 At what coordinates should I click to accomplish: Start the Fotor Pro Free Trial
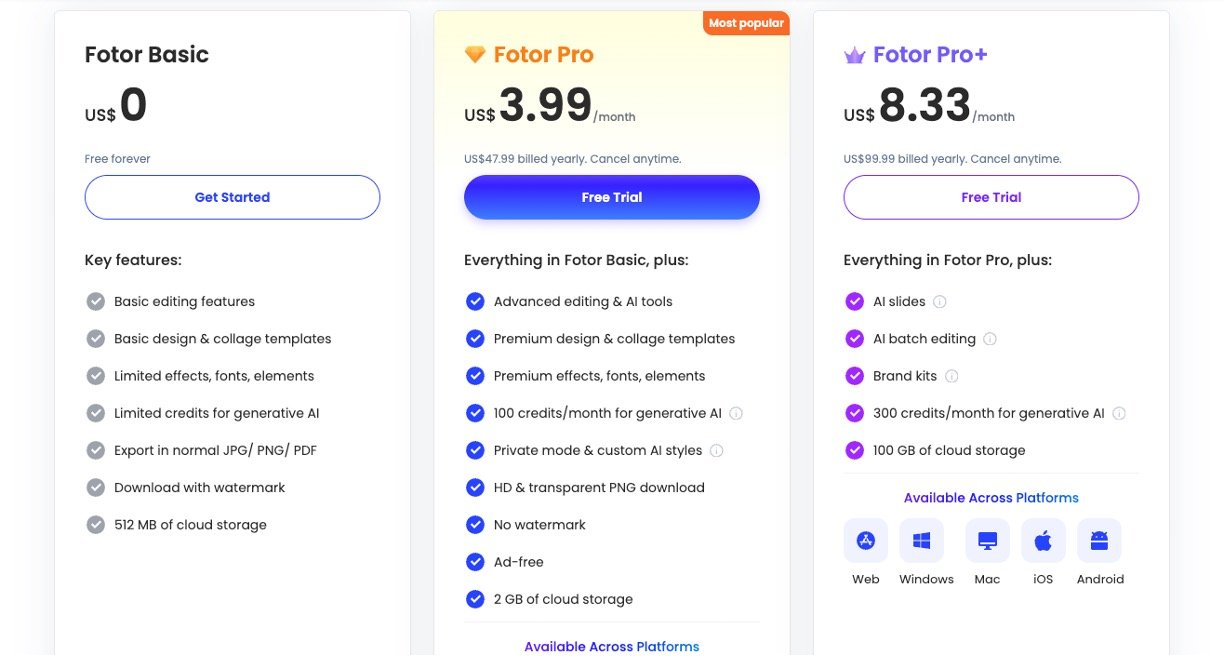click(612, 197)
